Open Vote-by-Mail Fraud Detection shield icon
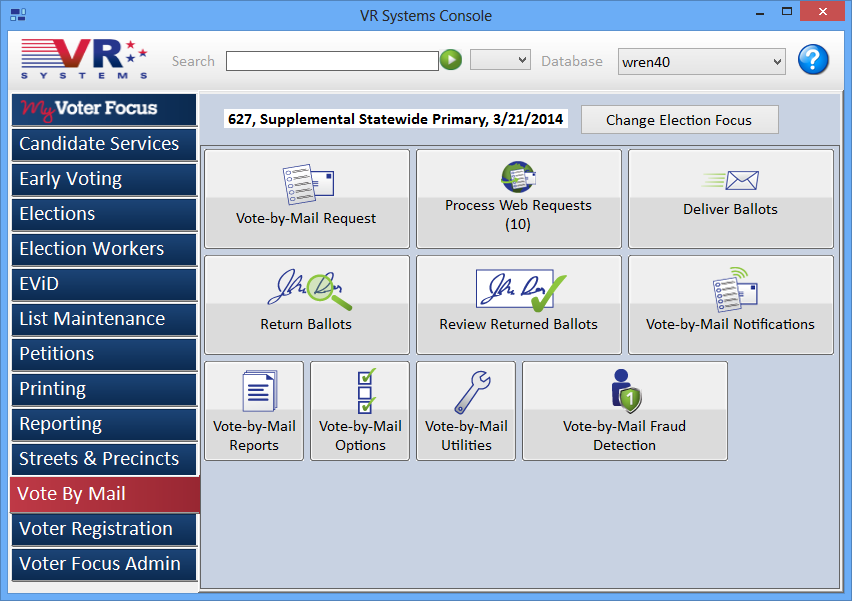Screen dimensions: 852x601 pyautogui.click(x=626, y=391)
